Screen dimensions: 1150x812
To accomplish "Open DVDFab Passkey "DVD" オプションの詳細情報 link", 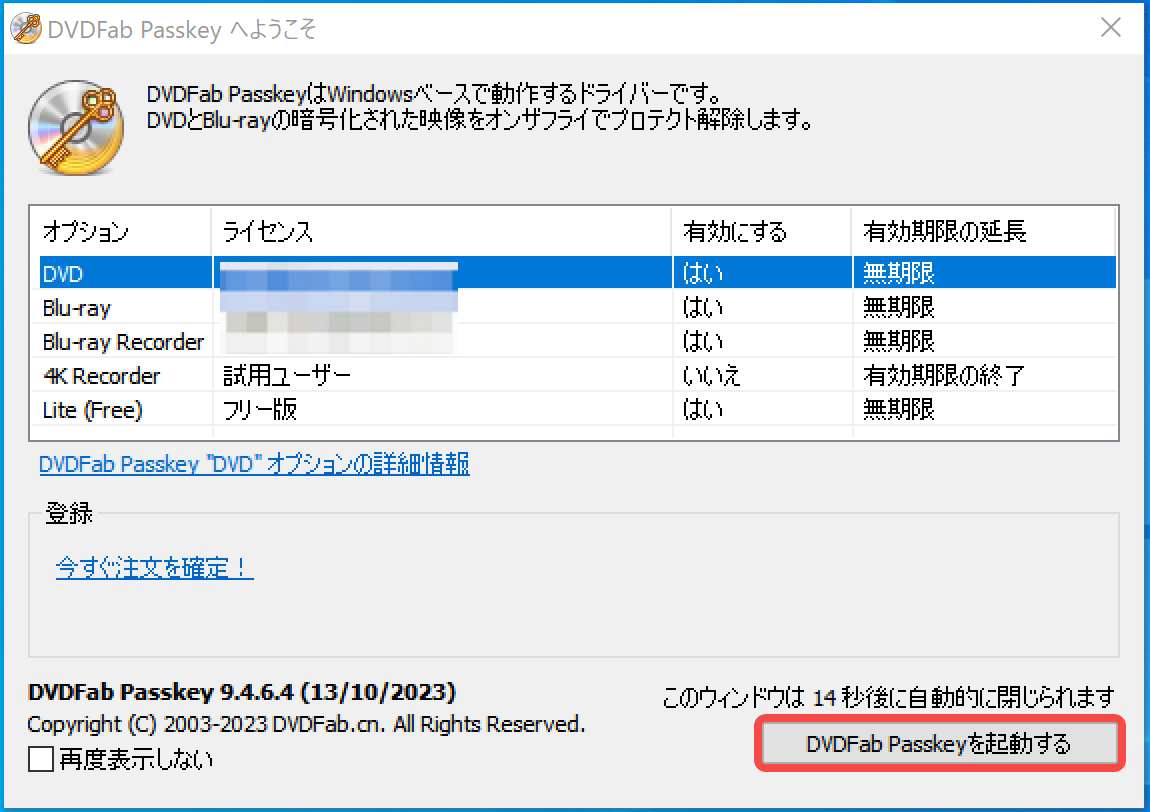I will coord(254,464).
